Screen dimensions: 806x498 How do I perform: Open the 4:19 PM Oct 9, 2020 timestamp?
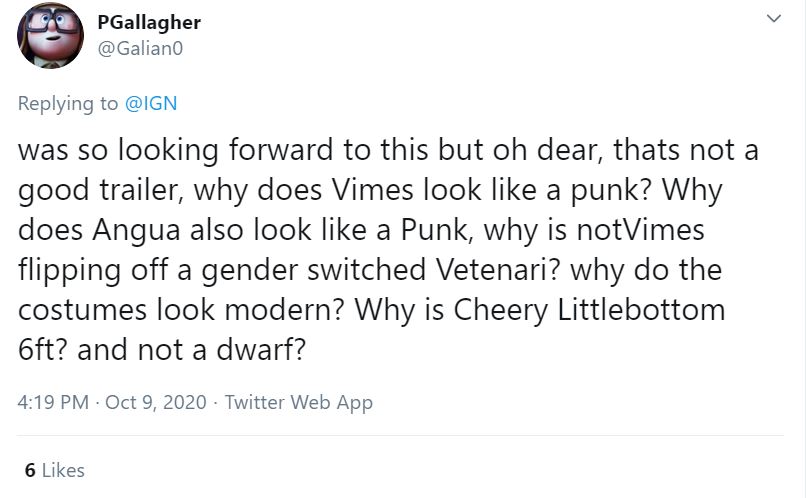113,403
